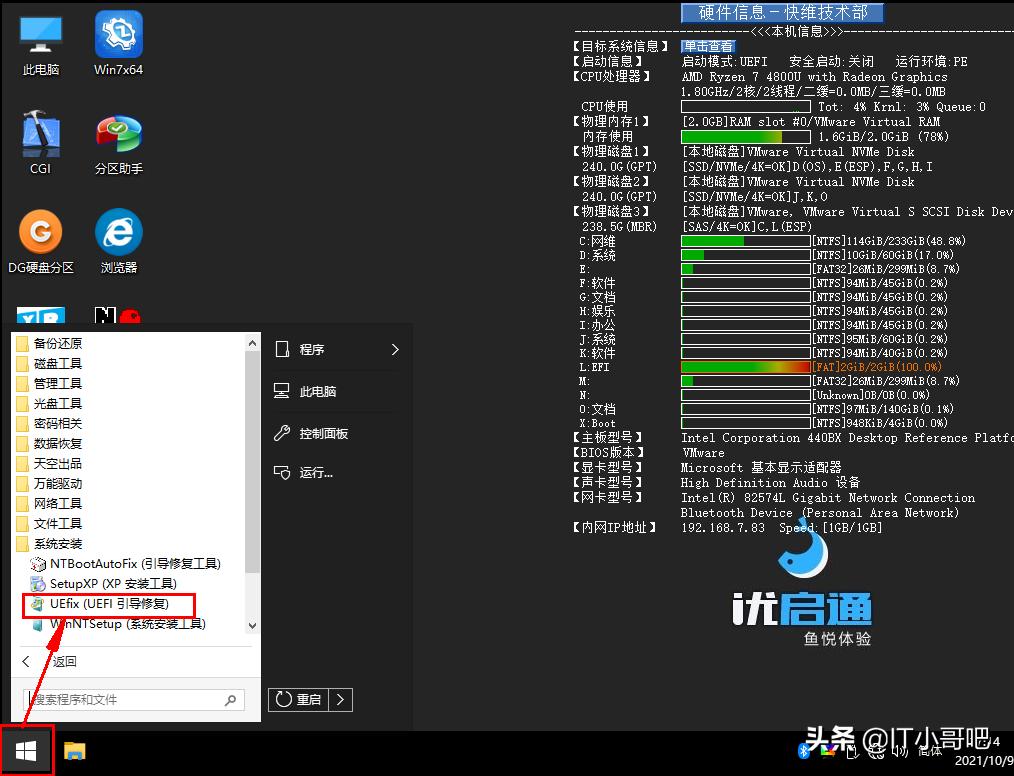Viewport: 1014px width, 776px height.
Task: Launch UEfix UEFI 引导修复 tool
Action: coord(107,603)
